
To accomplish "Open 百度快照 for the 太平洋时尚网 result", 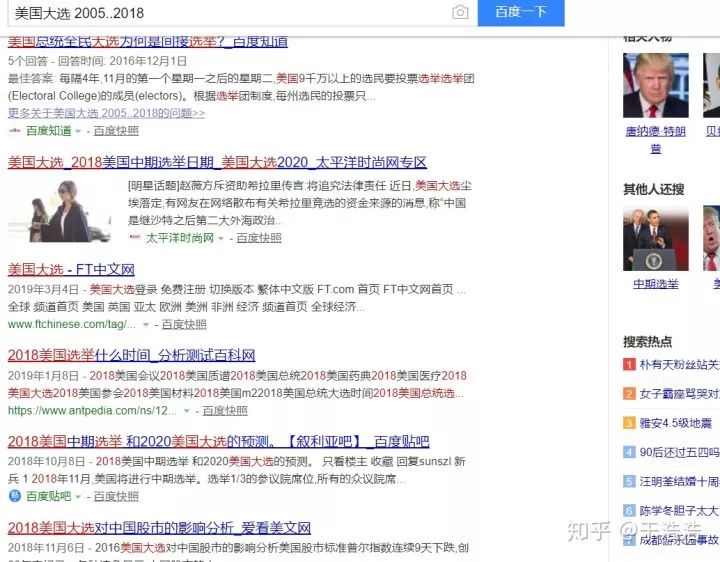I will pos(259,238).
